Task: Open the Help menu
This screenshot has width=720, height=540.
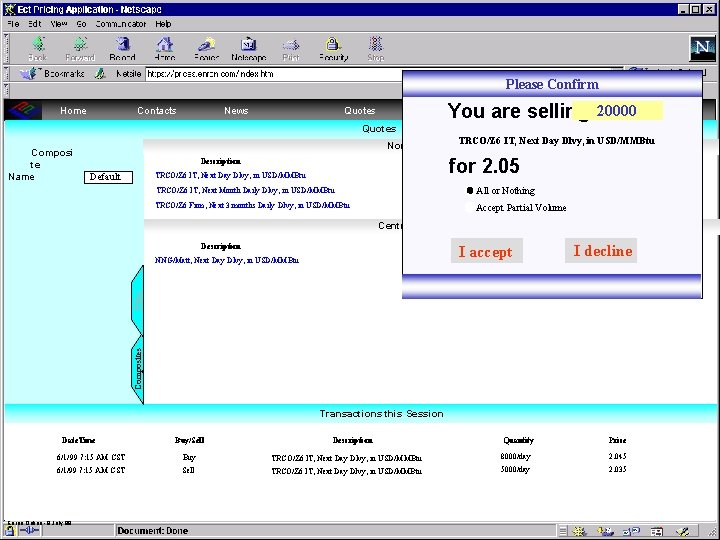Action: point(163,24)
